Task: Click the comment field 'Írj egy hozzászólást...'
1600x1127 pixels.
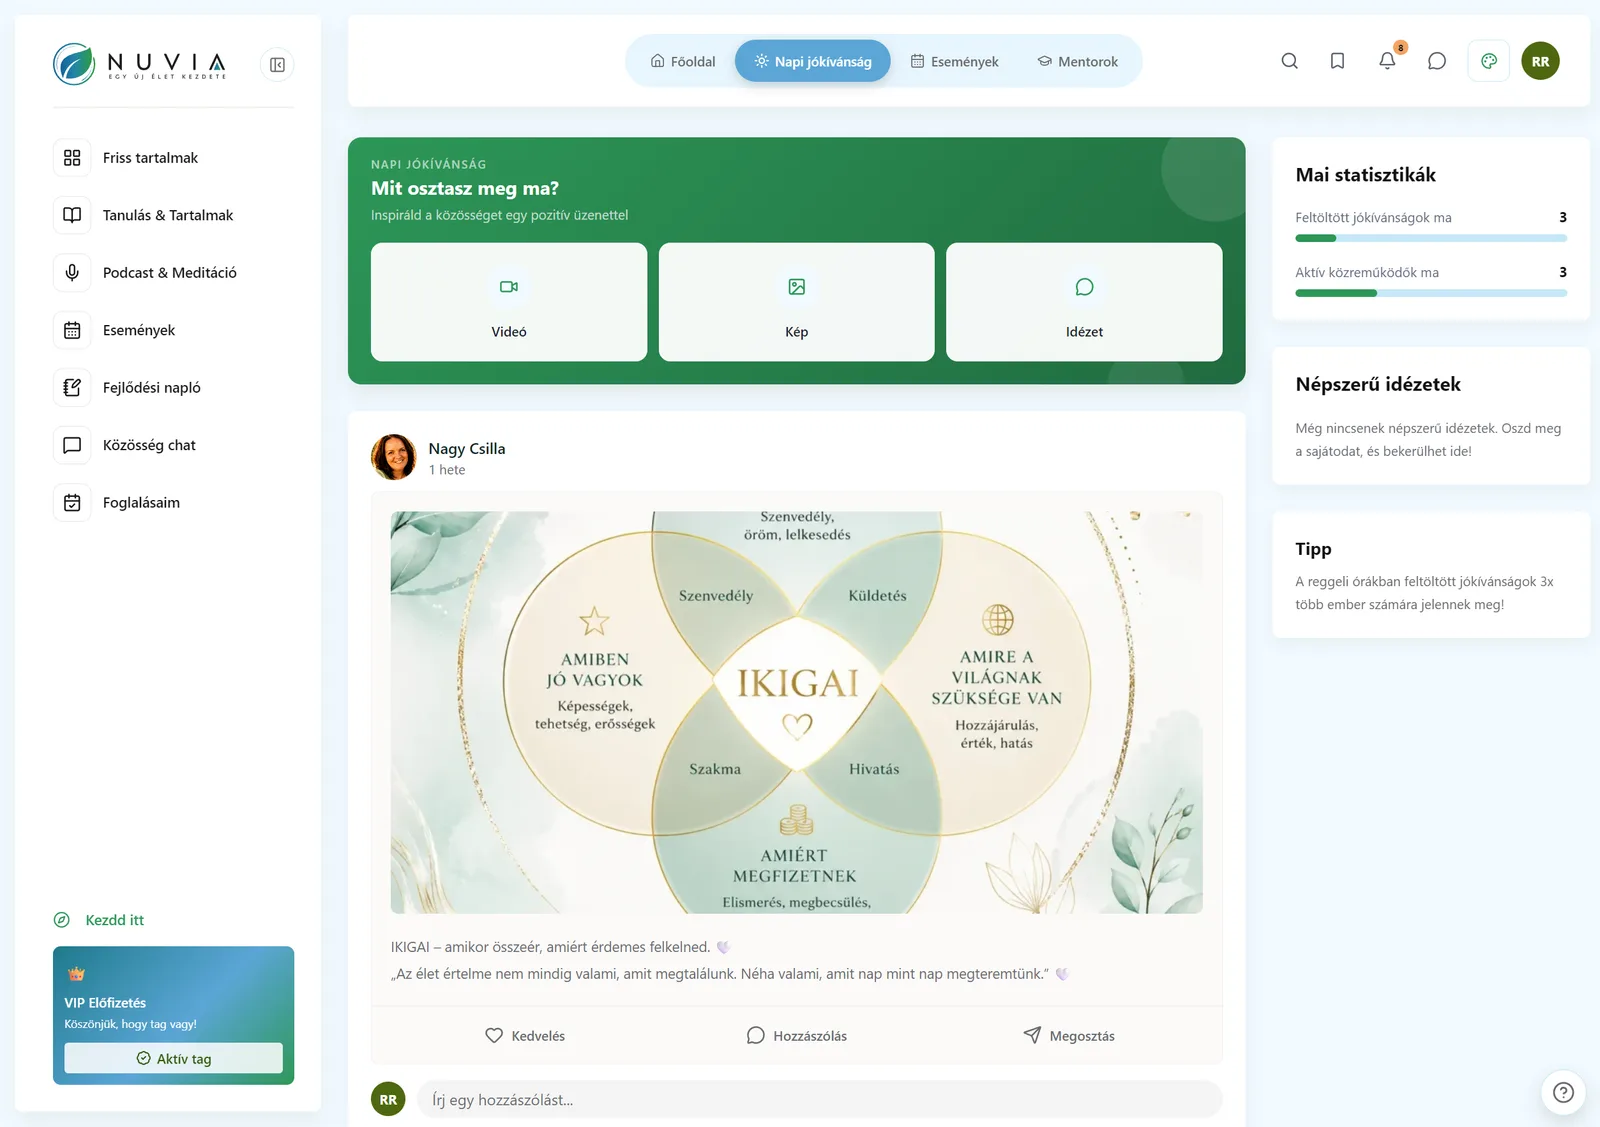Action: pyautogui.click(x=820, y=1100)
